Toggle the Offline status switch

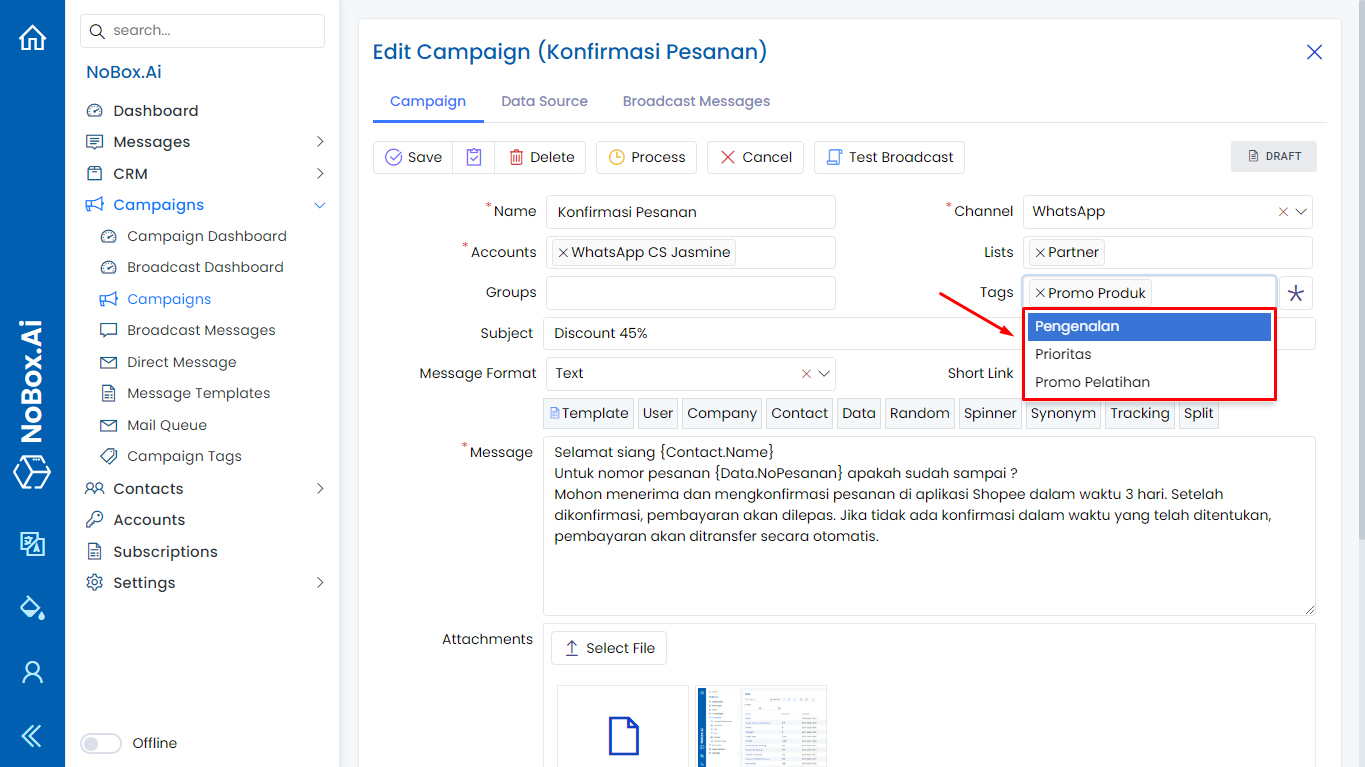point(100,743)
